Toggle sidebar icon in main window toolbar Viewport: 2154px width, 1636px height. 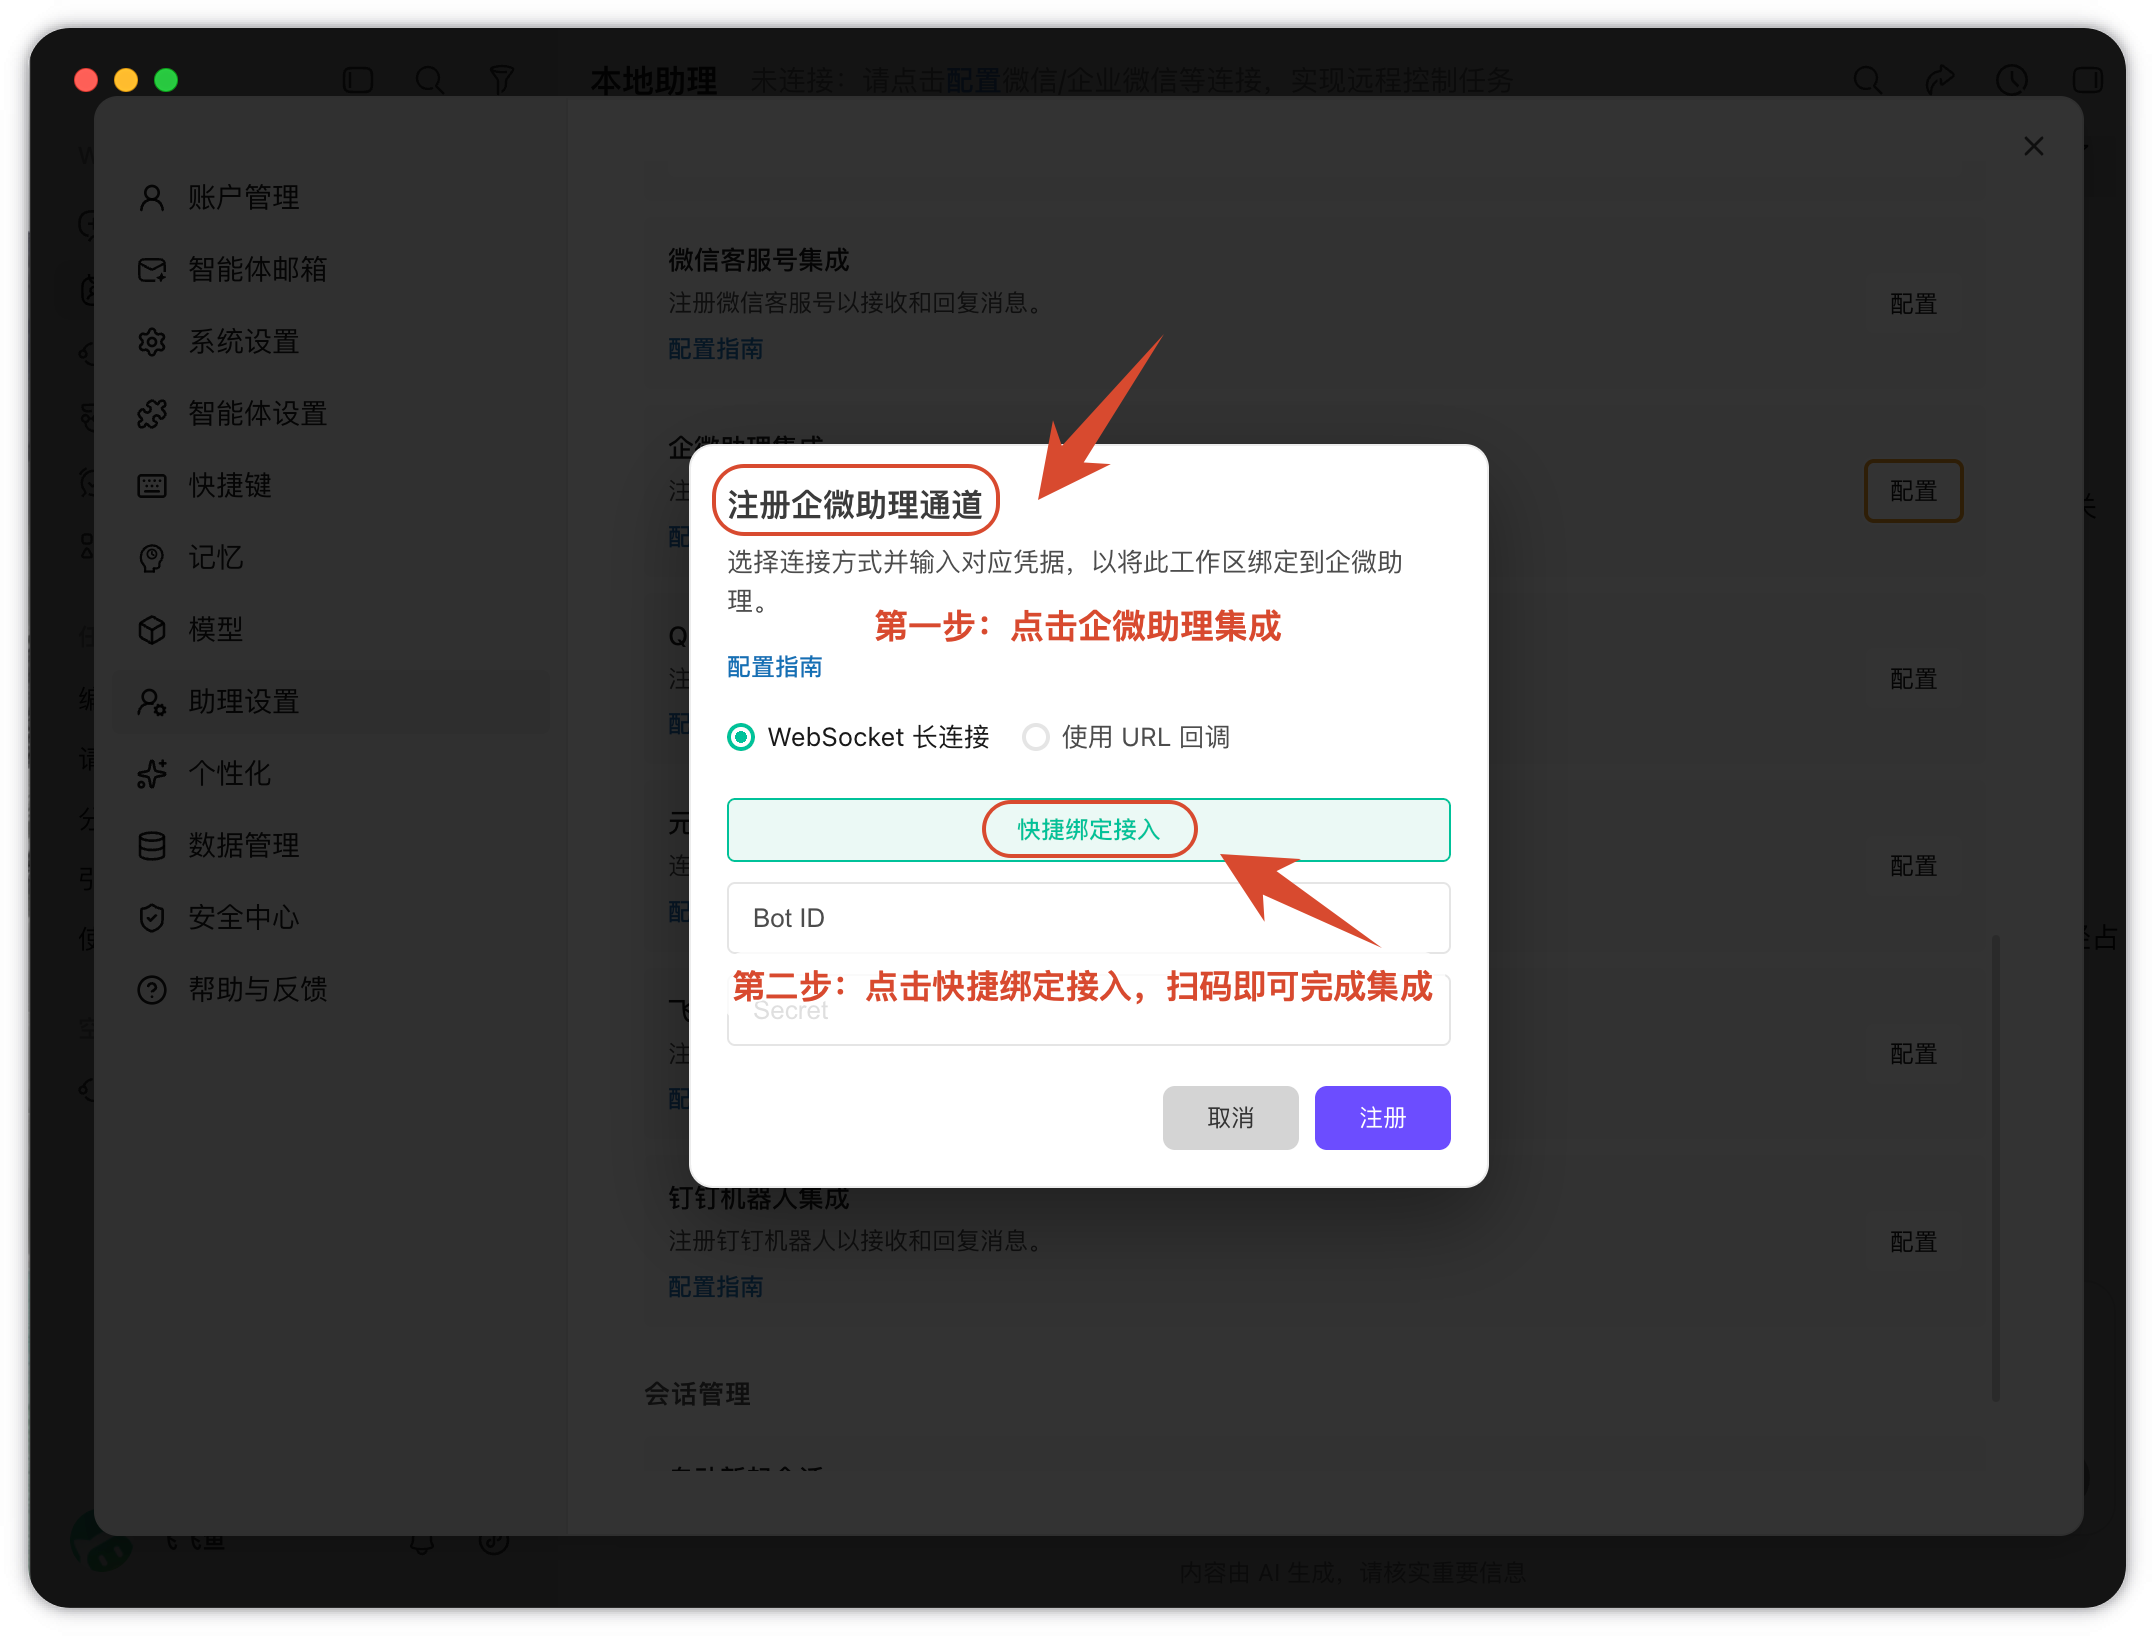pyautogui.click(x=358, y=80)
